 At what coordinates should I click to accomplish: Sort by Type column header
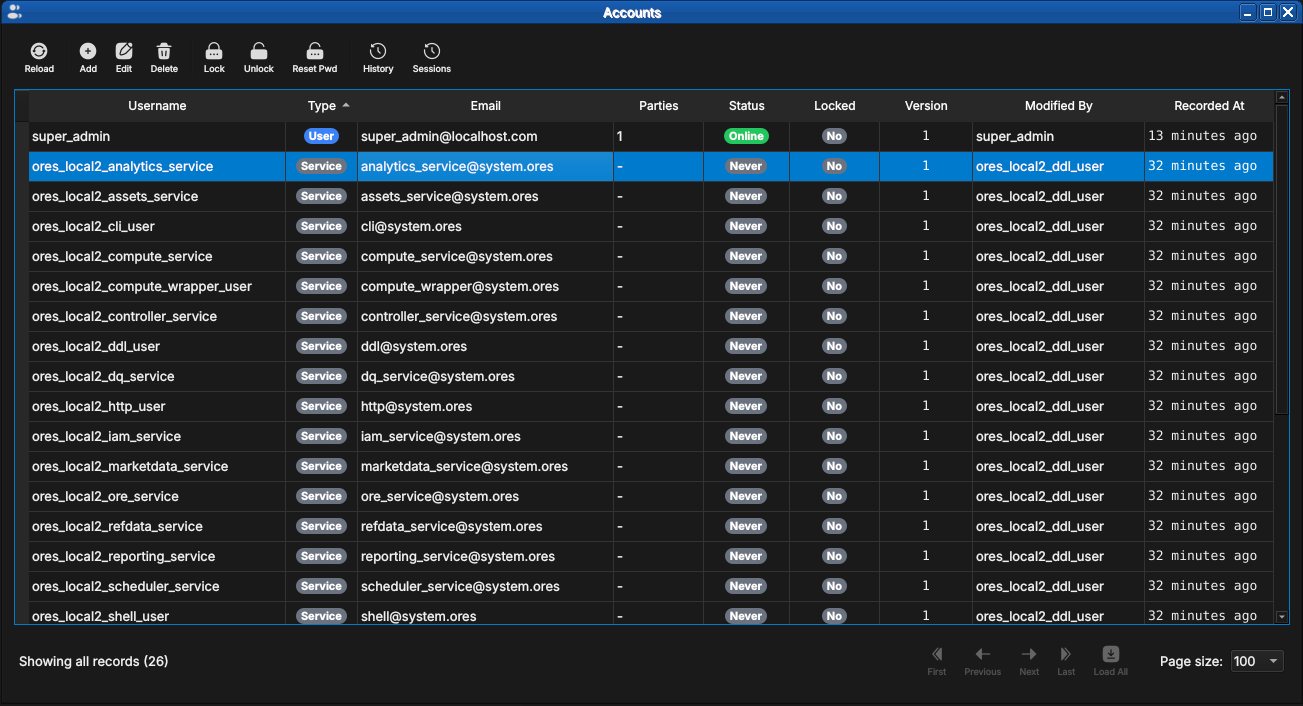point(321,106)
